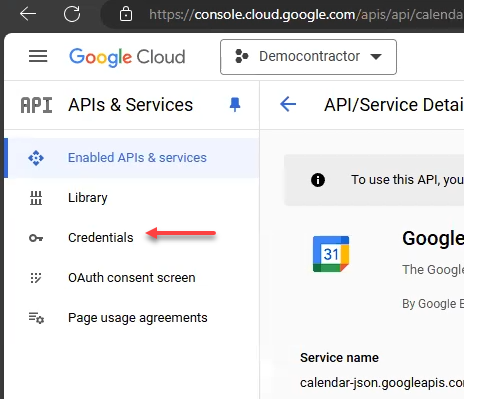
Task: Open the Library menu item
Action: tap(132, 198)
